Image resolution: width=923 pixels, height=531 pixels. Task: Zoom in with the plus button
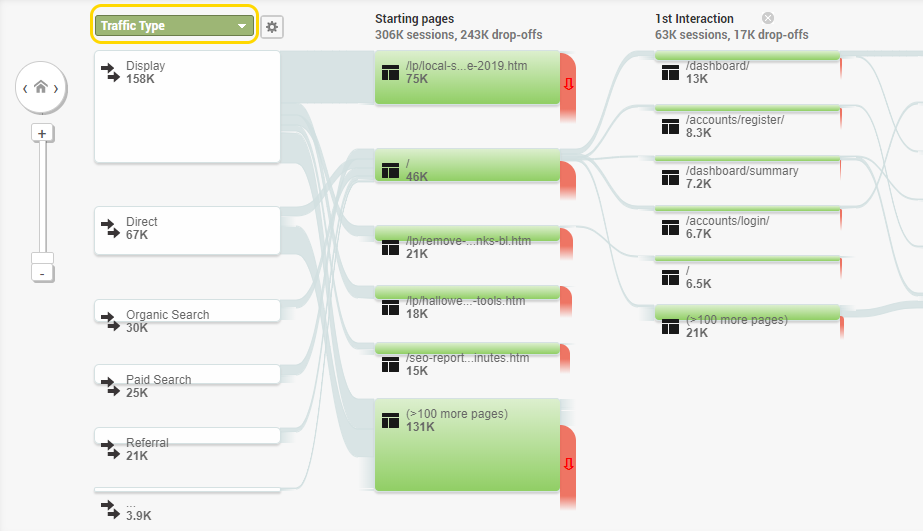click(42, 134)
